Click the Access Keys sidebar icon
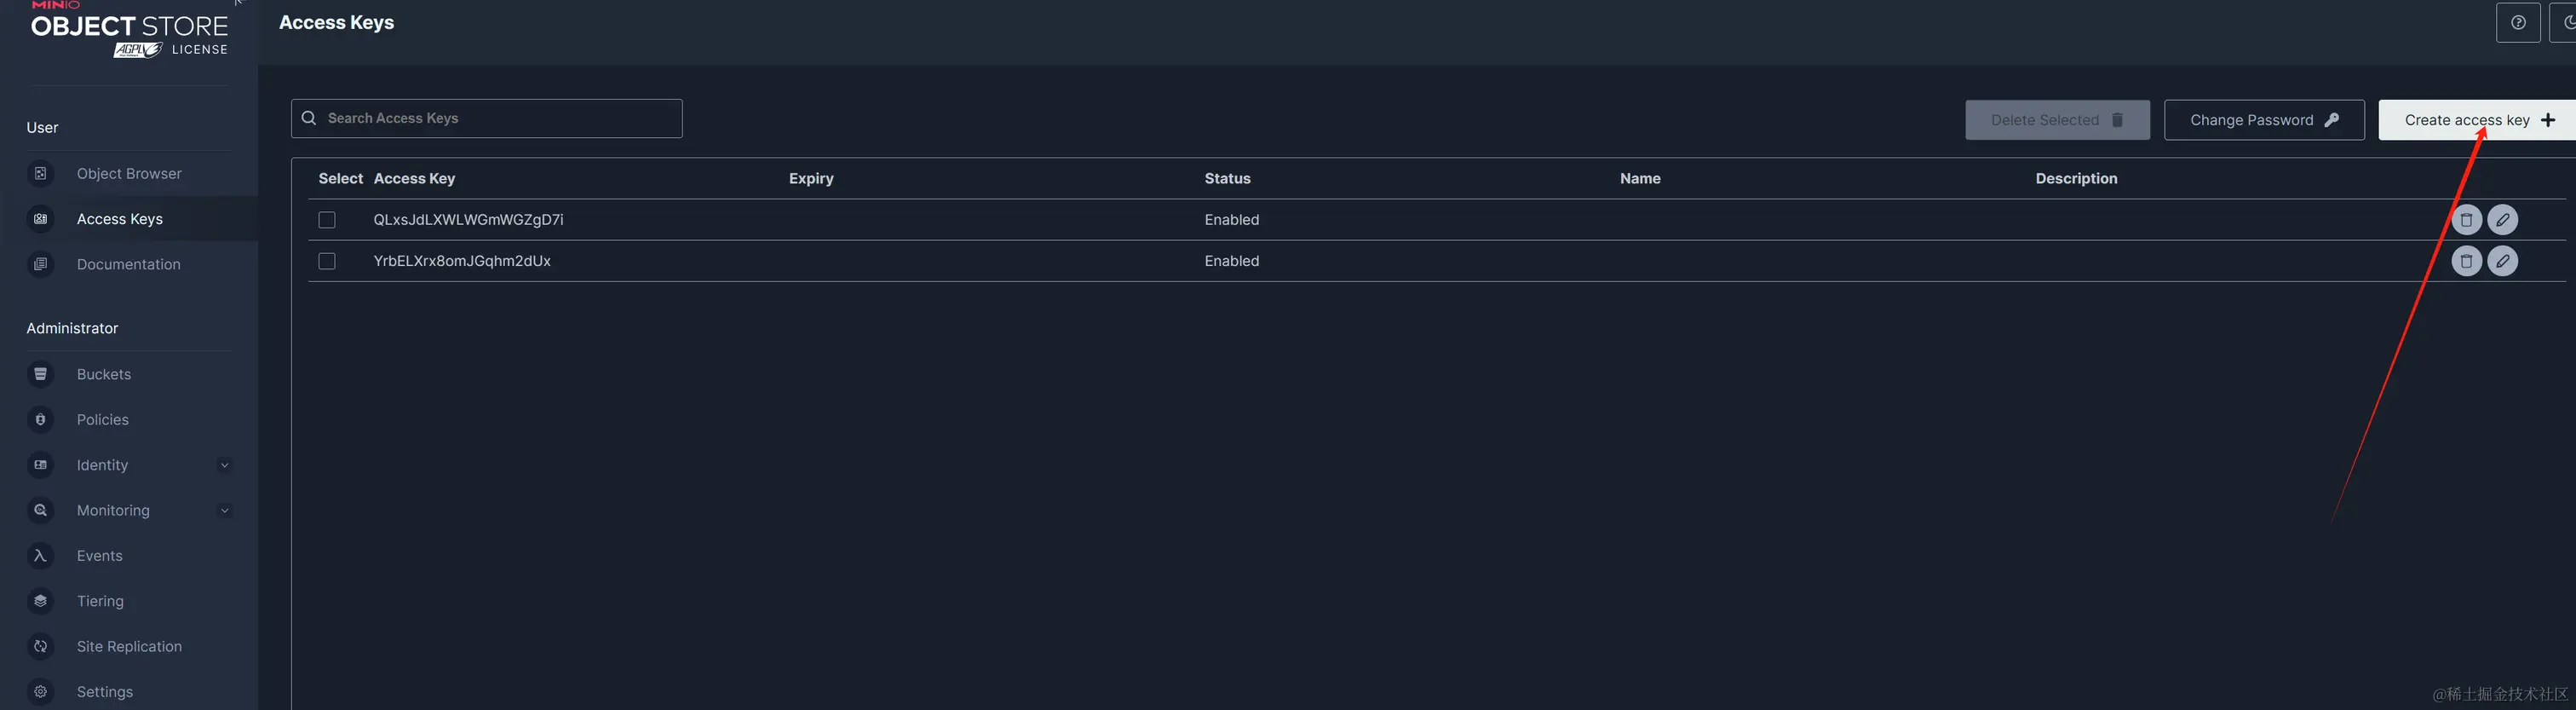The height and width of the screenshot is (710, 2576). (x=41, y=219)
